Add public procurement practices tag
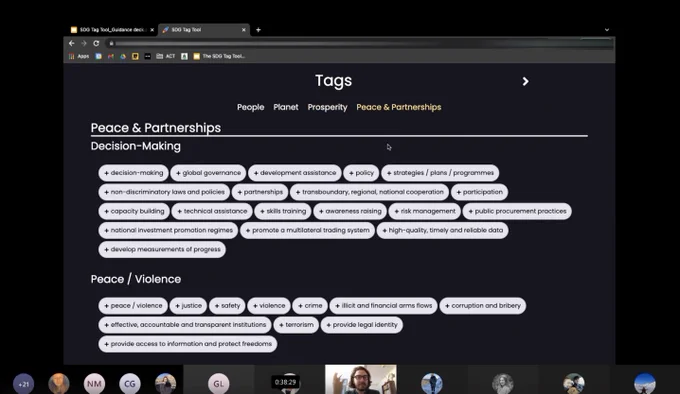This screenshot has width=680, height=394. (x=517, y=211)
